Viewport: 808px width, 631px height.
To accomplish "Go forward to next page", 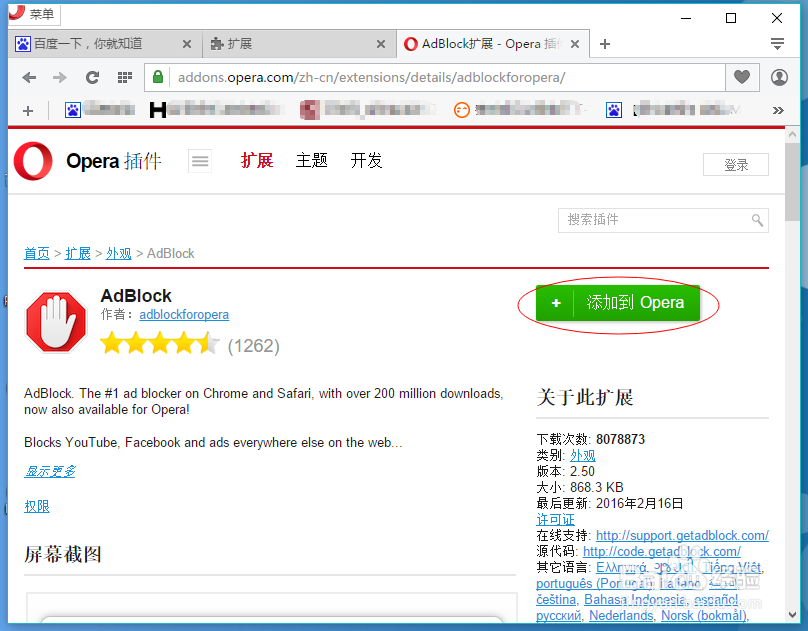I will click(60, 78).
